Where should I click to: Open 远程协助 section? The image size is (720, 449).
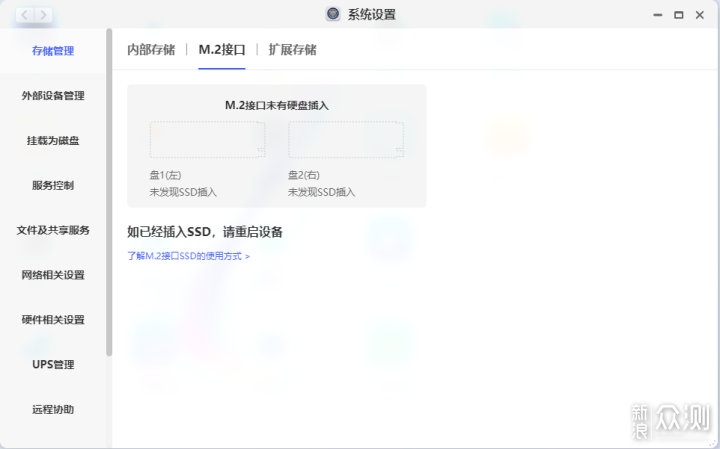[x=53, y=410]
